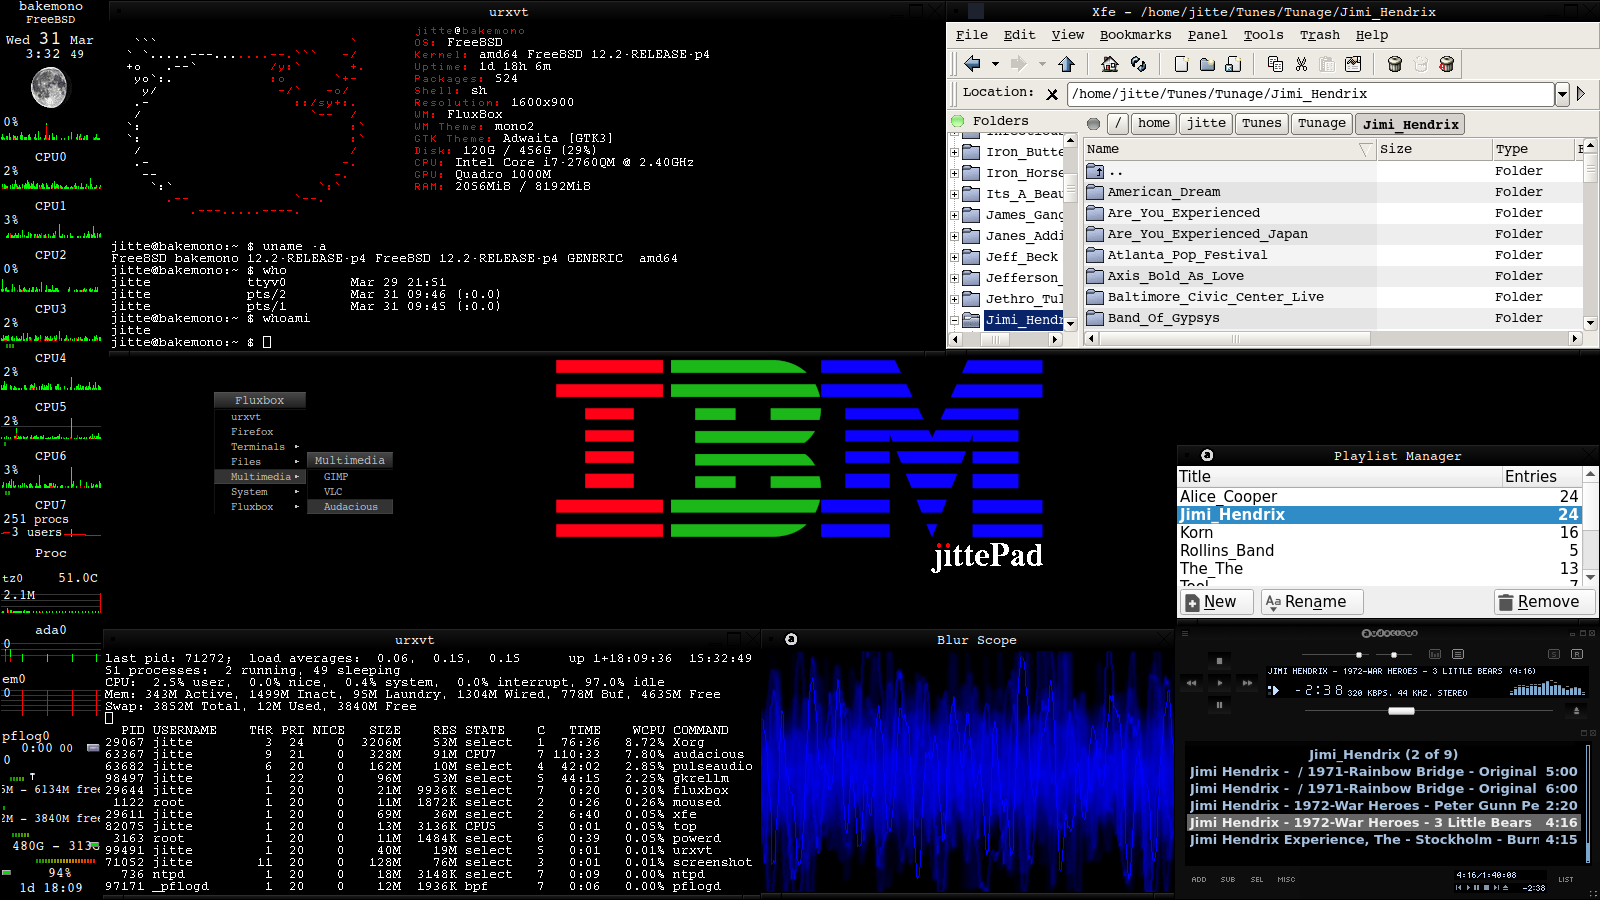1600x900 pixels.
Task: Toggle the playlist editor in Audacious
Action: coord(1458,654)
